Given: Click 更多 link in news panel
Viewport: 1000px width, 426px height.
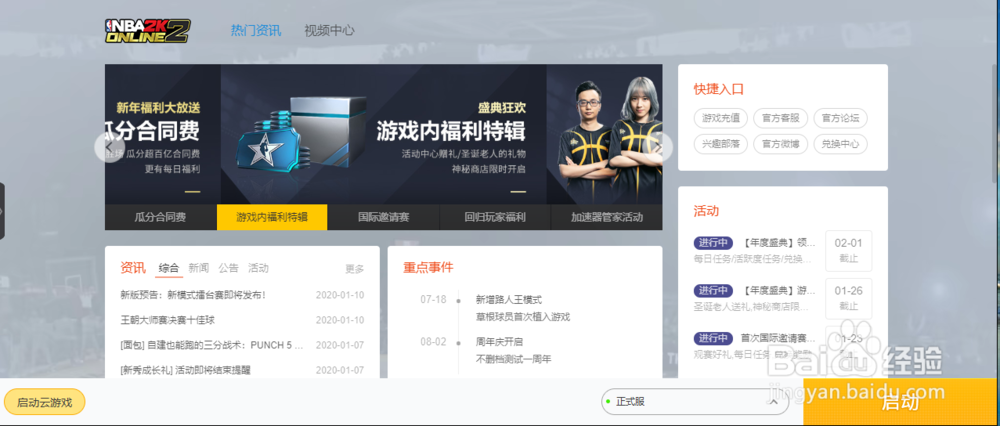Looking at the screenshot, I should click(x=355, y=269).
